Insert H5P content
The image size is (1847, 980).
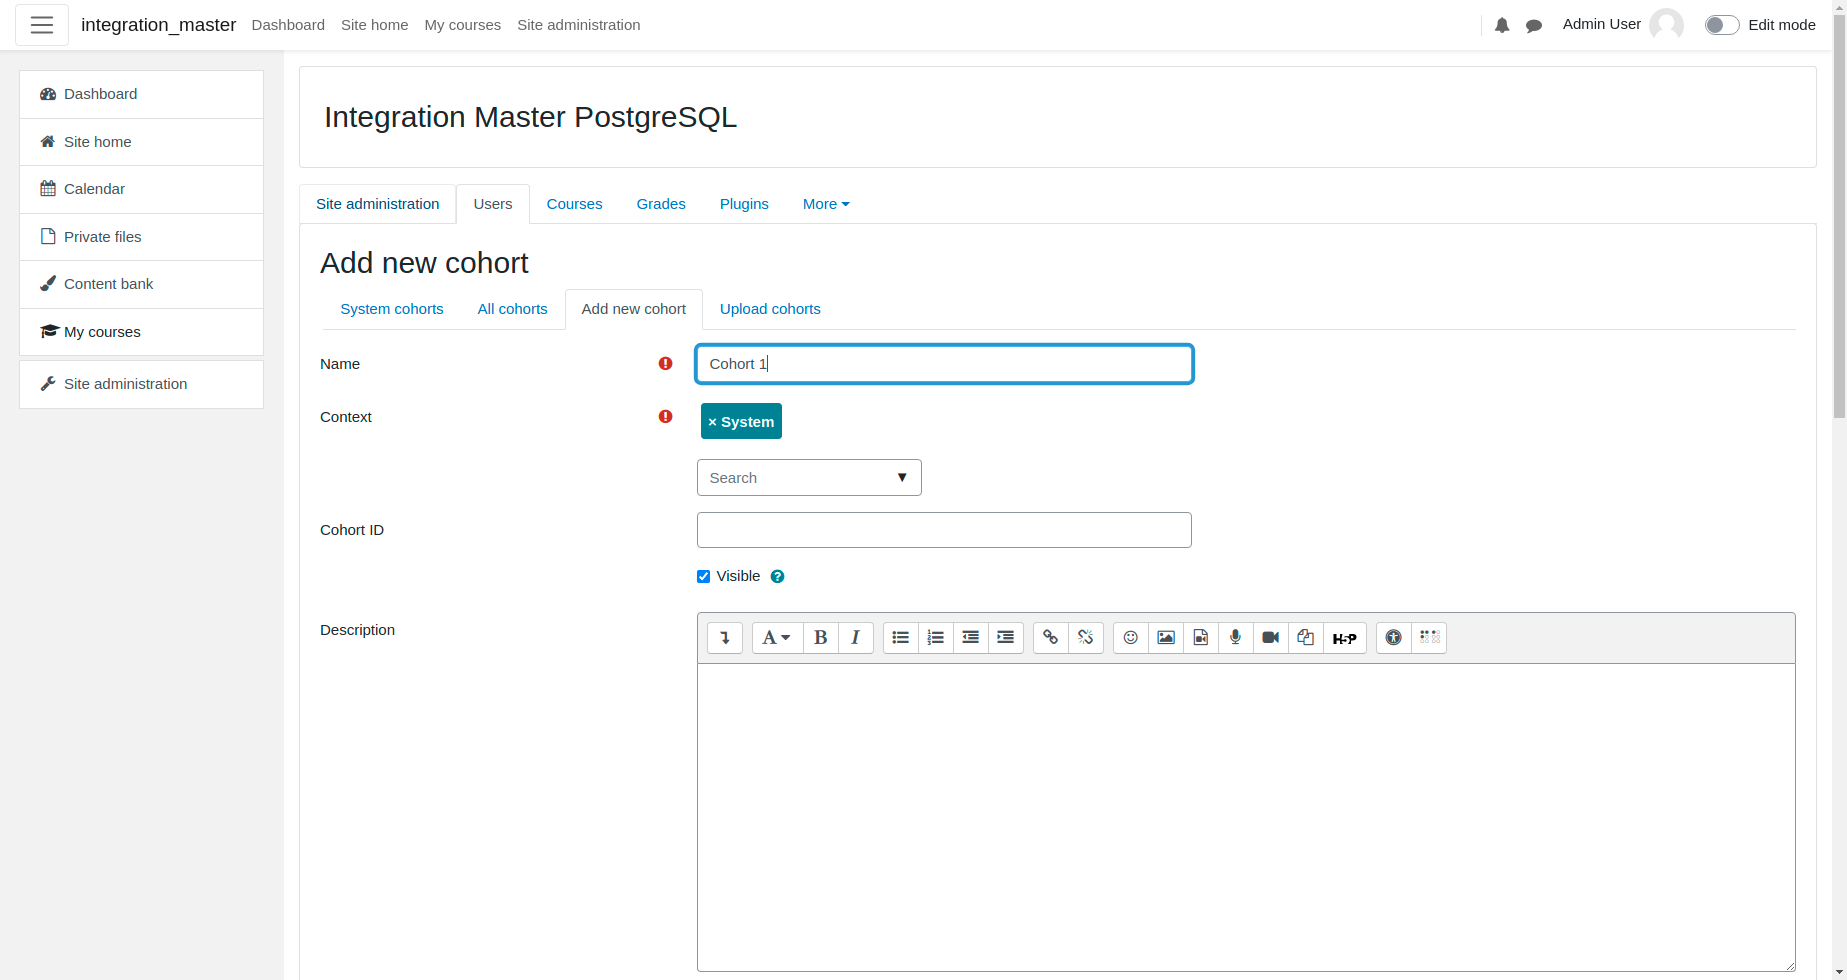(x=1345, y=638)
